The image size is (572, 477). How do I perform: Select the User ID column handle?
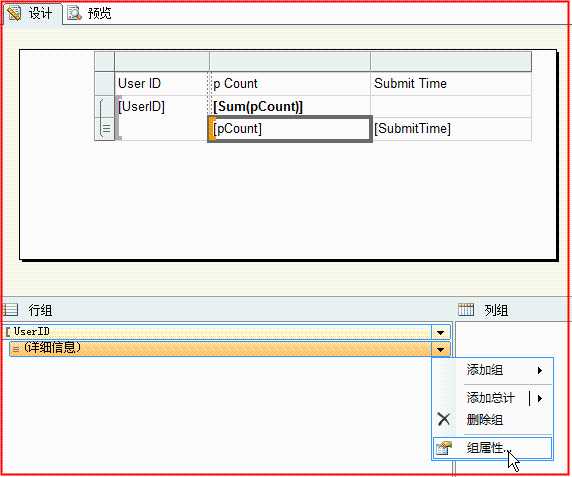click(162, 61)
